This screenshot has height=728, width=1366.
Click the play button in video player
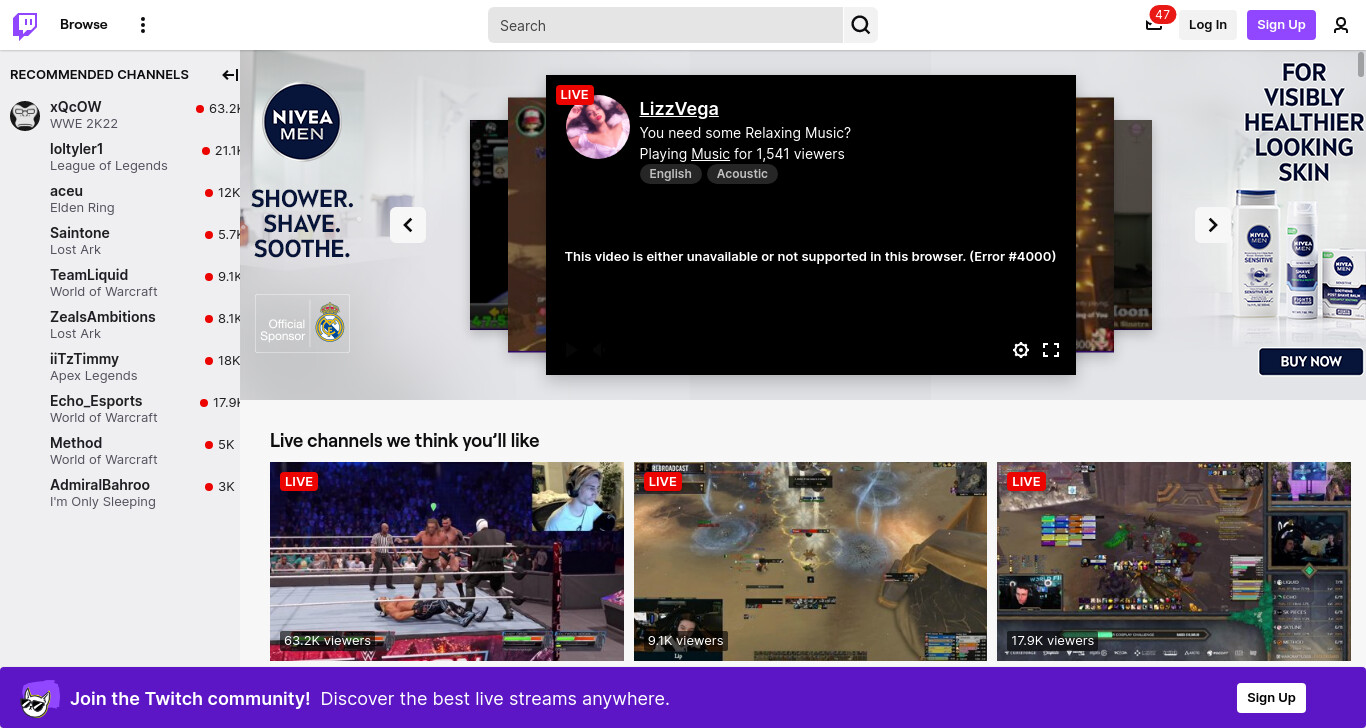tap(571, 350)
